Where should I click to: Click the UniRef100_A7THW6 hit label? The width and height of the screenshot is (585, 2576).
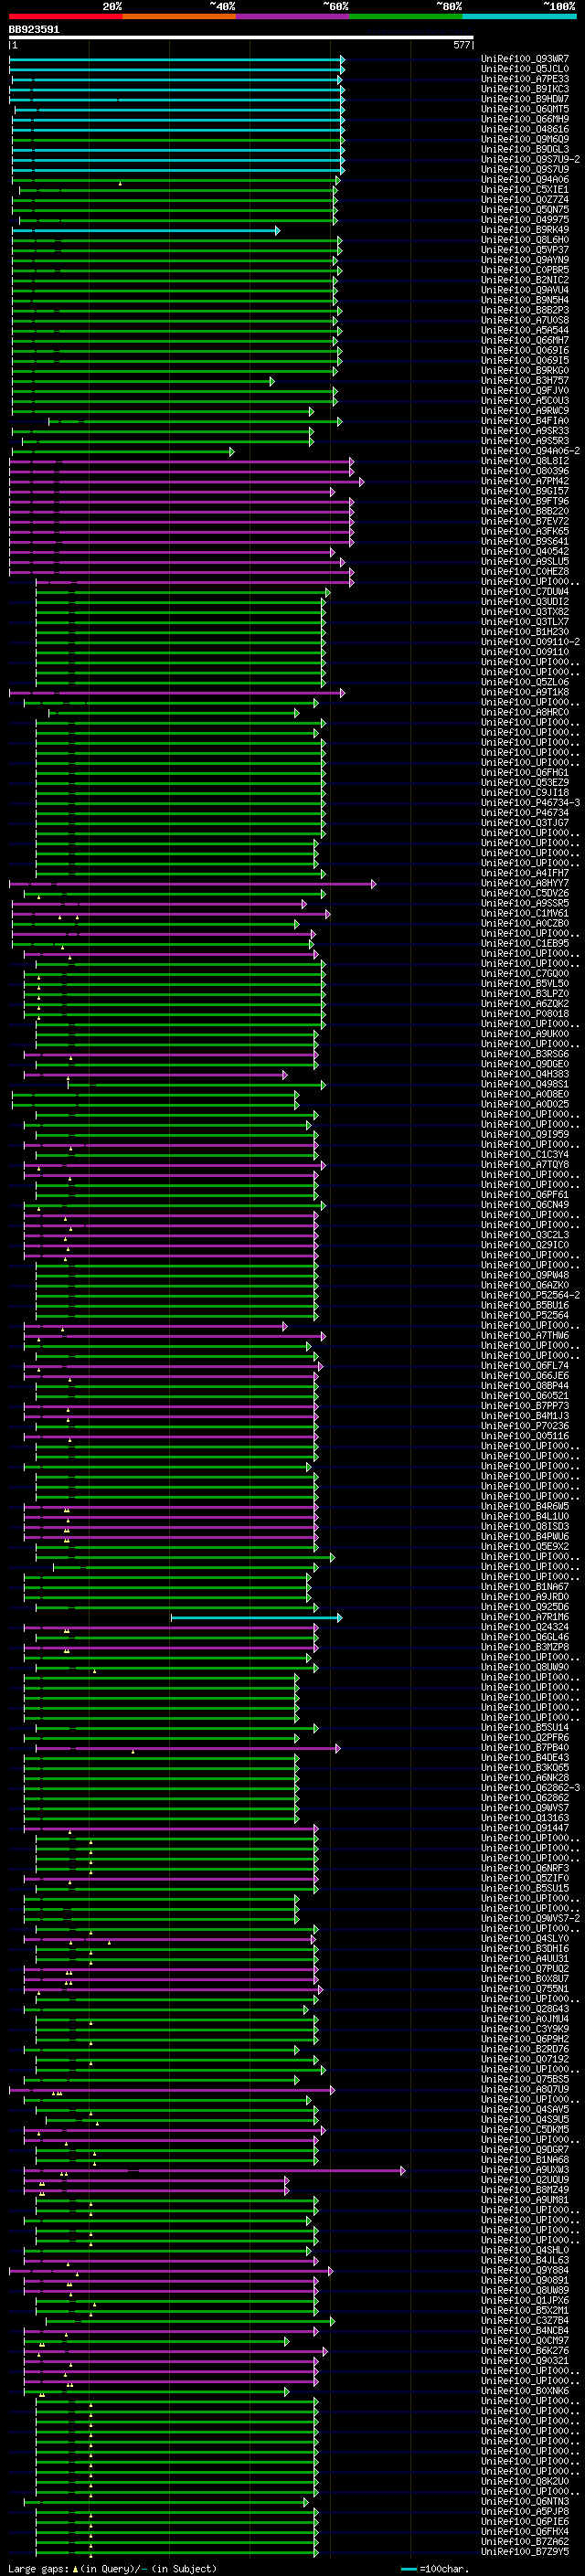pyautogui.click(x=525, y=1335)
